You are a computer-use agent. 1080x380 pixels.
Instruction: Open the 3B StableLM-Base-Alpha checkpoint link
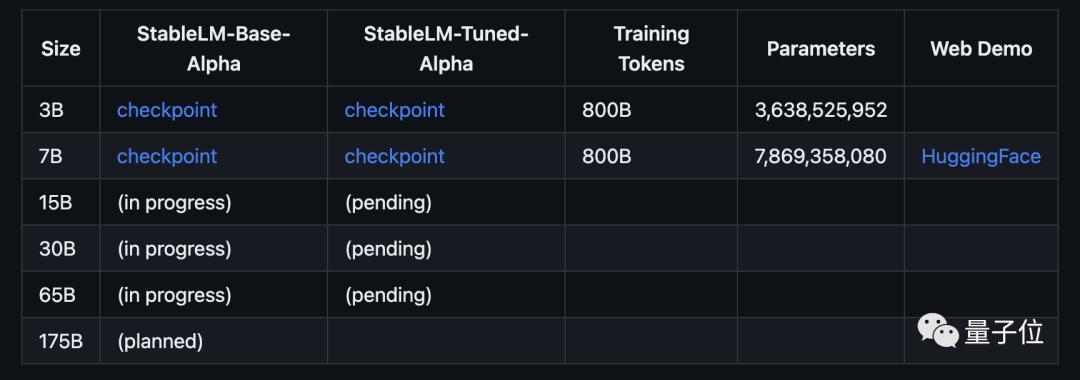[167, 110]
